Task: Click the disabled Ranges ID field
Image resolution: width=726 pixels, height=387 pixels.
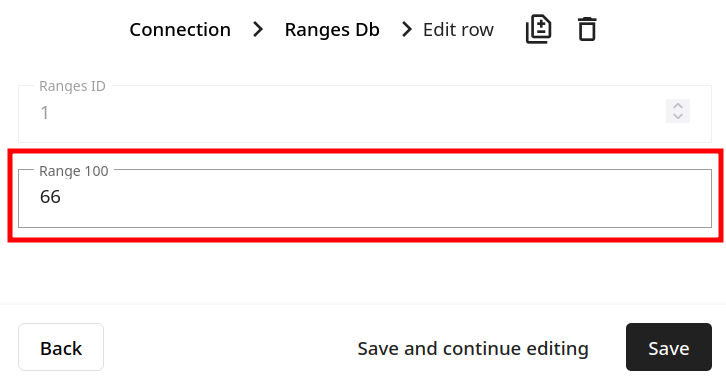Action: tap(365, 113)
